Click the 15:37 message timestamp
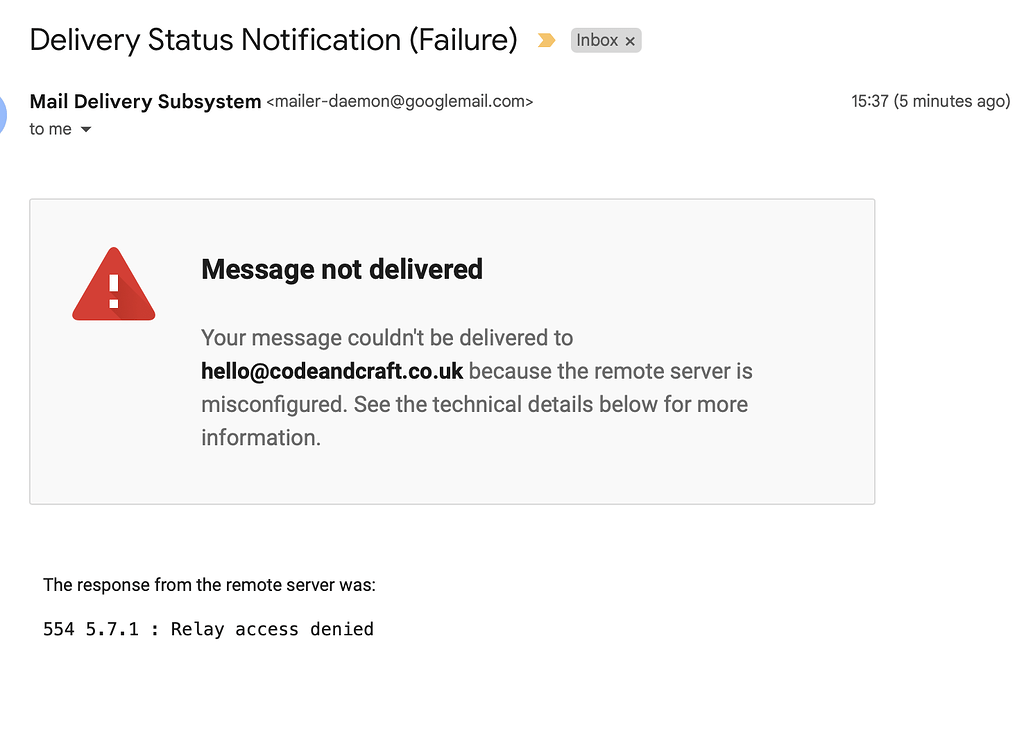The height and width of the screenshot is (756, 1024). 869,102
